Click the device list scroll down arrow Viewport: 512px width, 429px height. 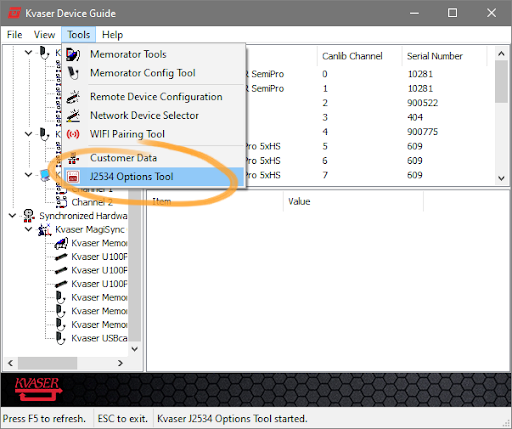pos(501,178)
